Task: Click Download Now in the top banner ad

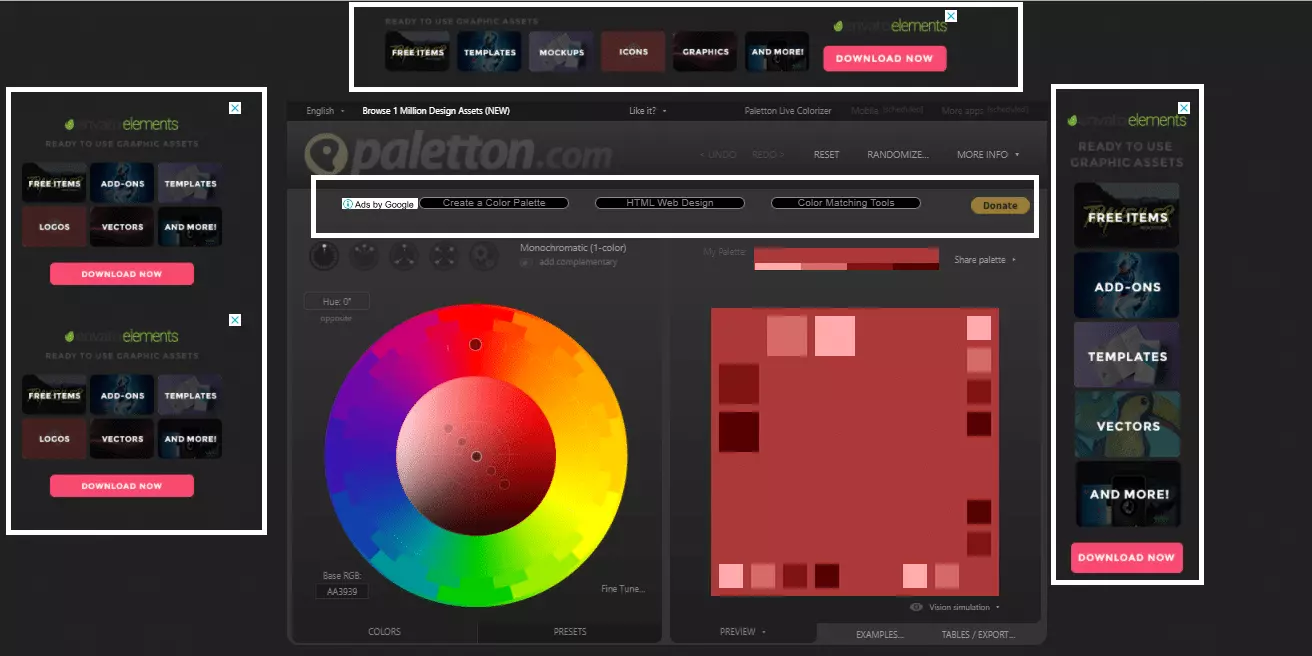Action: click(884, 58)
